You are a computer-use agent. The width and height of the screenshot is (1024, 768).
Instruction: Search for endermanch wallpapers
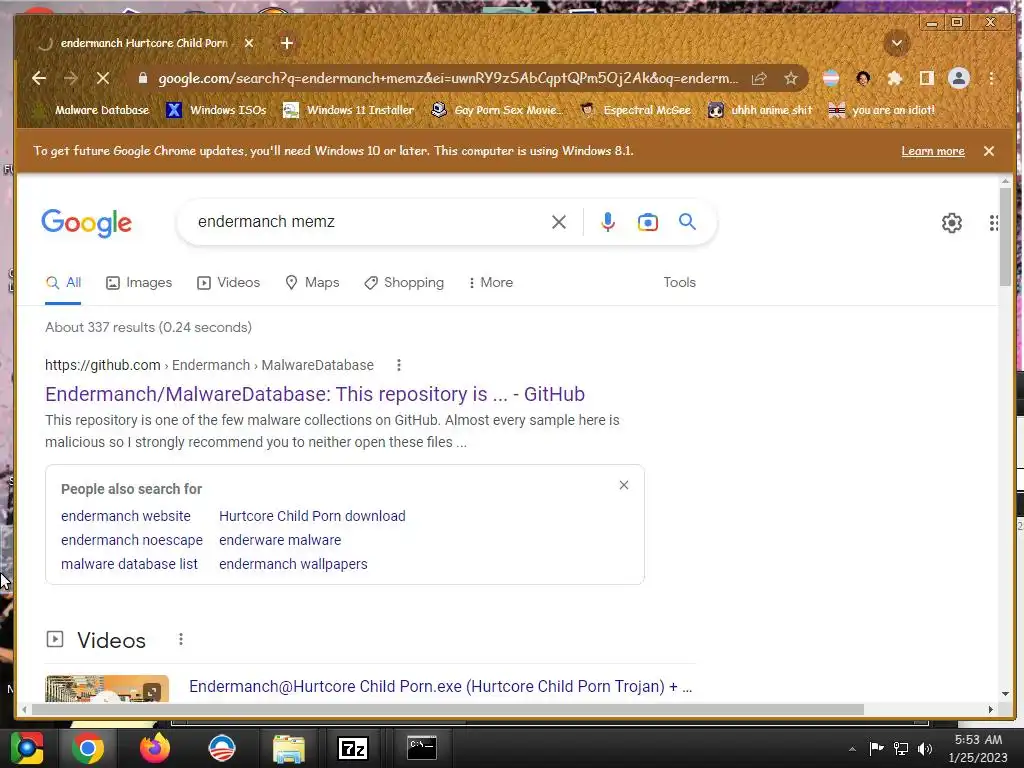pos(293,564)
